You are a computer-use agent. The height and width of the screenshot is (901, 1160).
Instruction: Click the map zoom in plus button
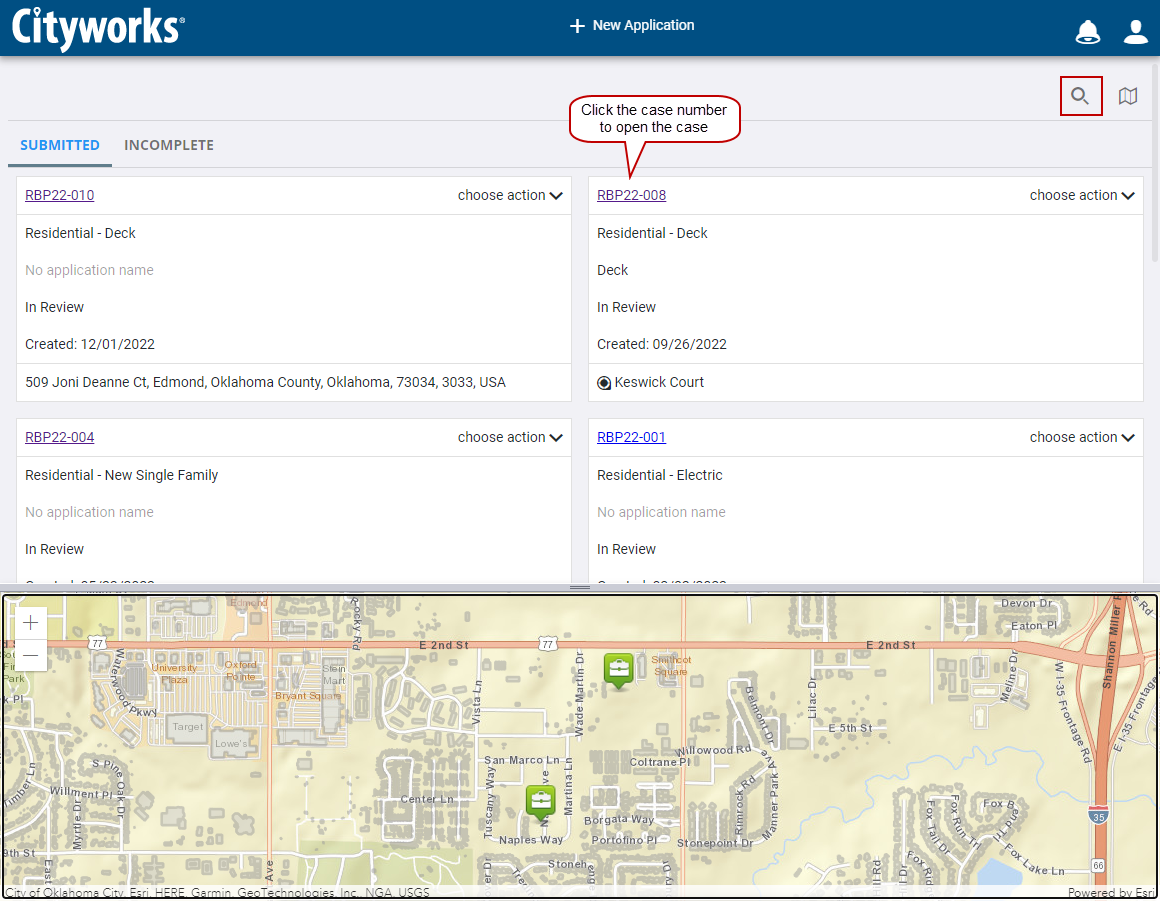[30, 622]
